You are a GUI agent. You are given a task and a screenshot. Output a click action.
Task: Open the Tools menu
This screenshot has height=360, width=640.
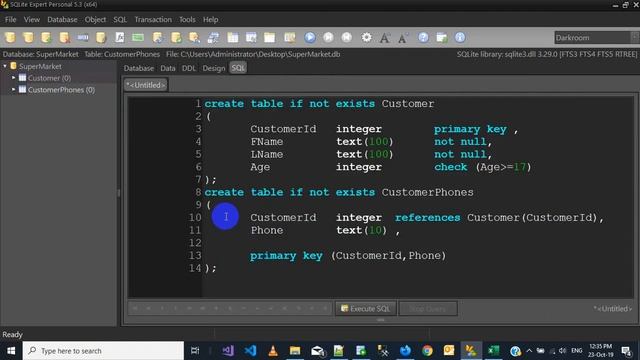(x=187, y=20)
